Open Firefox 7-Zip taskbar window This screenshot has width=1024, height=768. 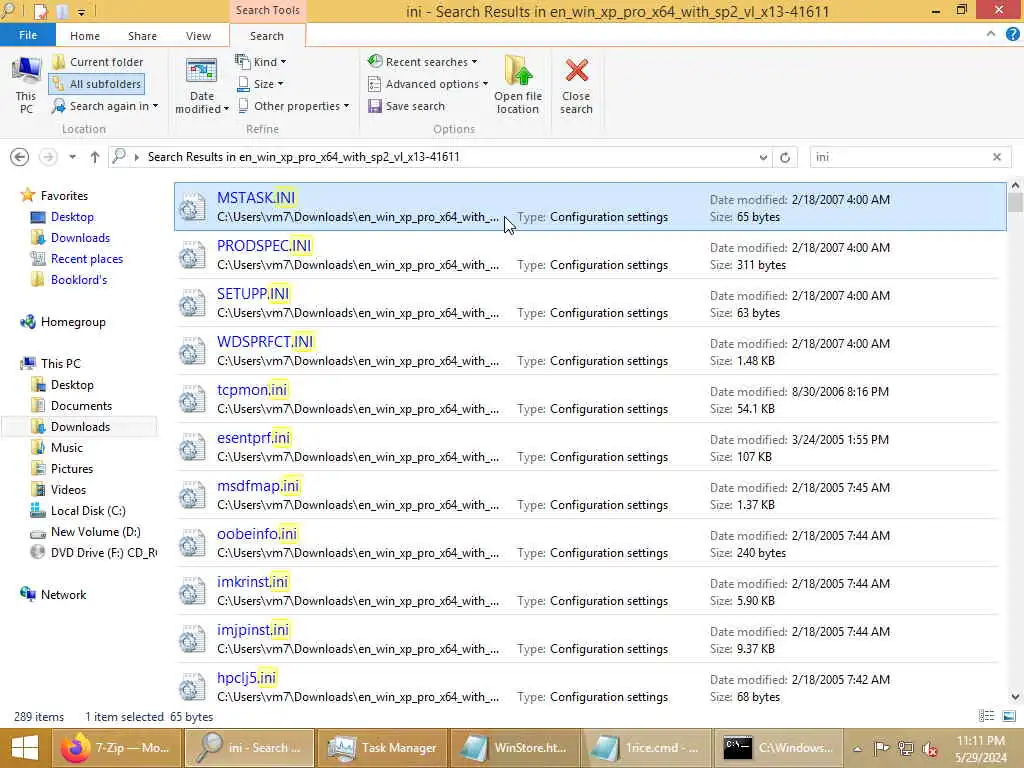pyautogui.click(x=116, y=748)
